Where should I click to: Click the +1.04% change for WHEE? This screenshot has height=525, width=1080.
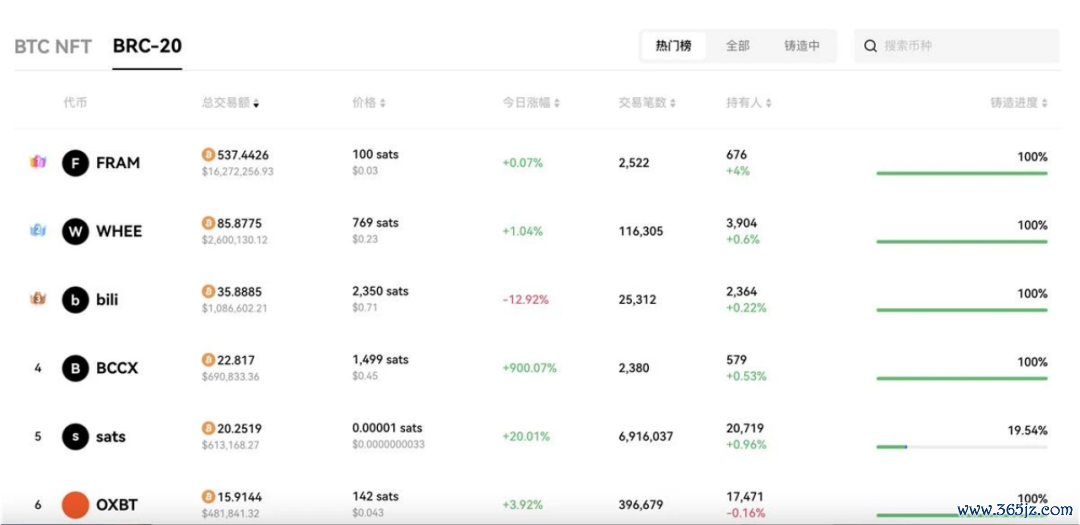point(522,231)
